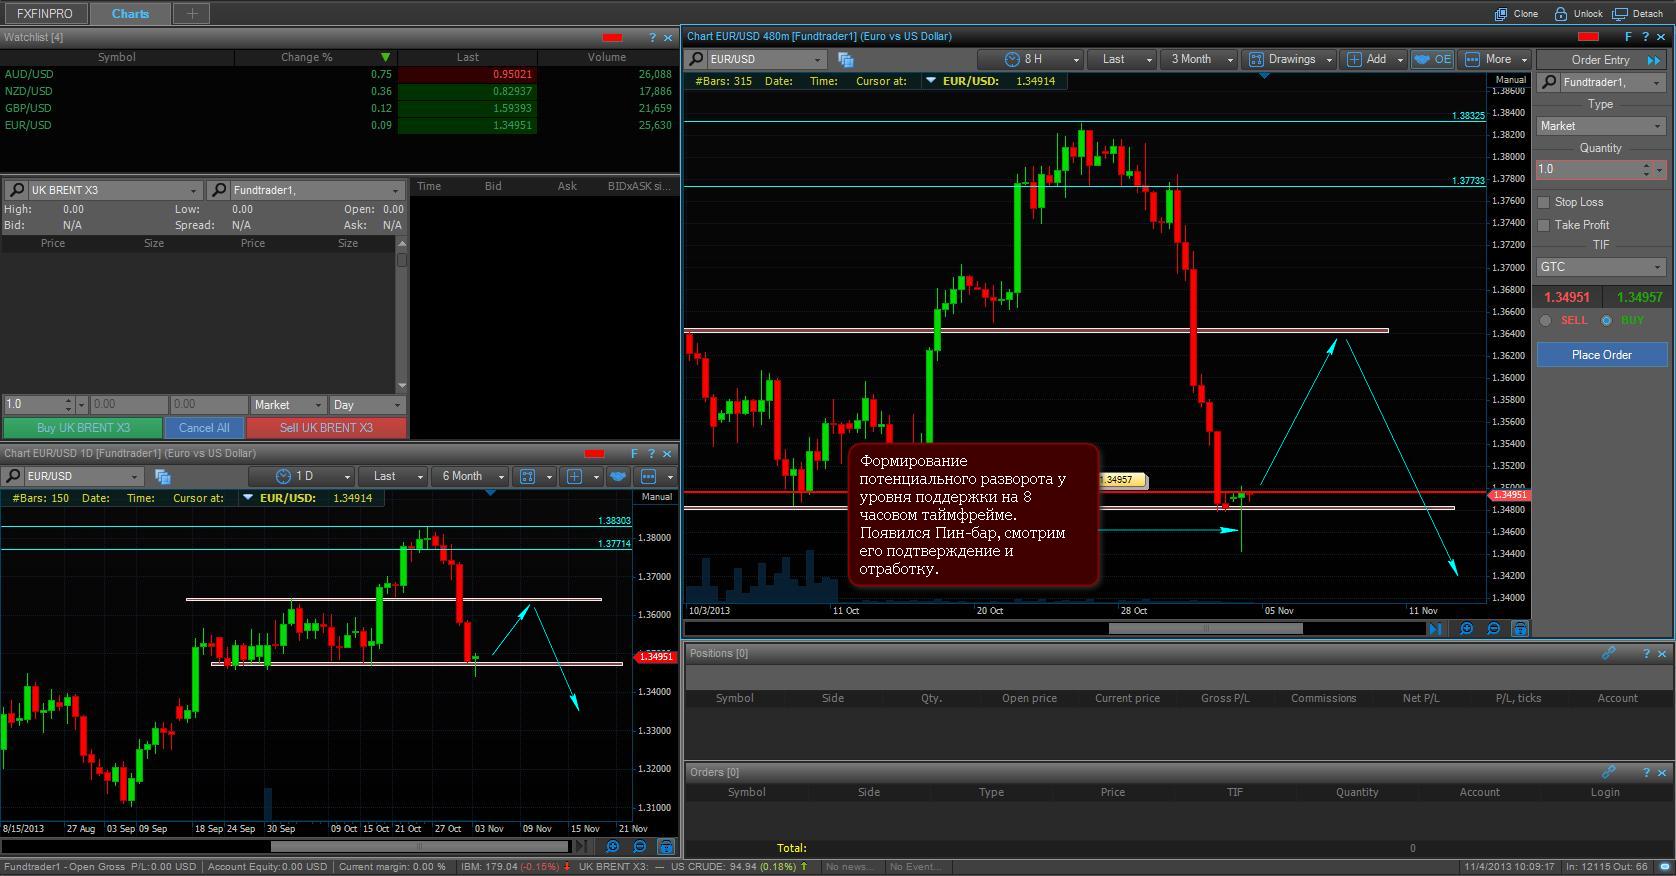Open linked windows icon on the 1D chart toolbar
1676x876 pixels.
pyautogui.click(x=163, y=477)
